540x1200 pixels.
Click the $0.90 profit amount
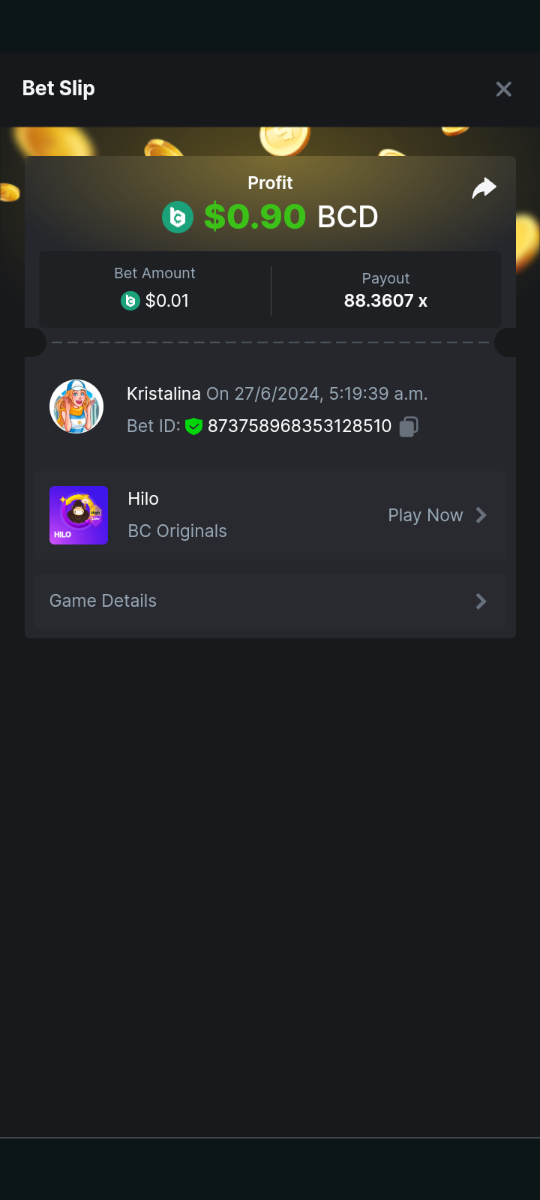click(255, 217)
